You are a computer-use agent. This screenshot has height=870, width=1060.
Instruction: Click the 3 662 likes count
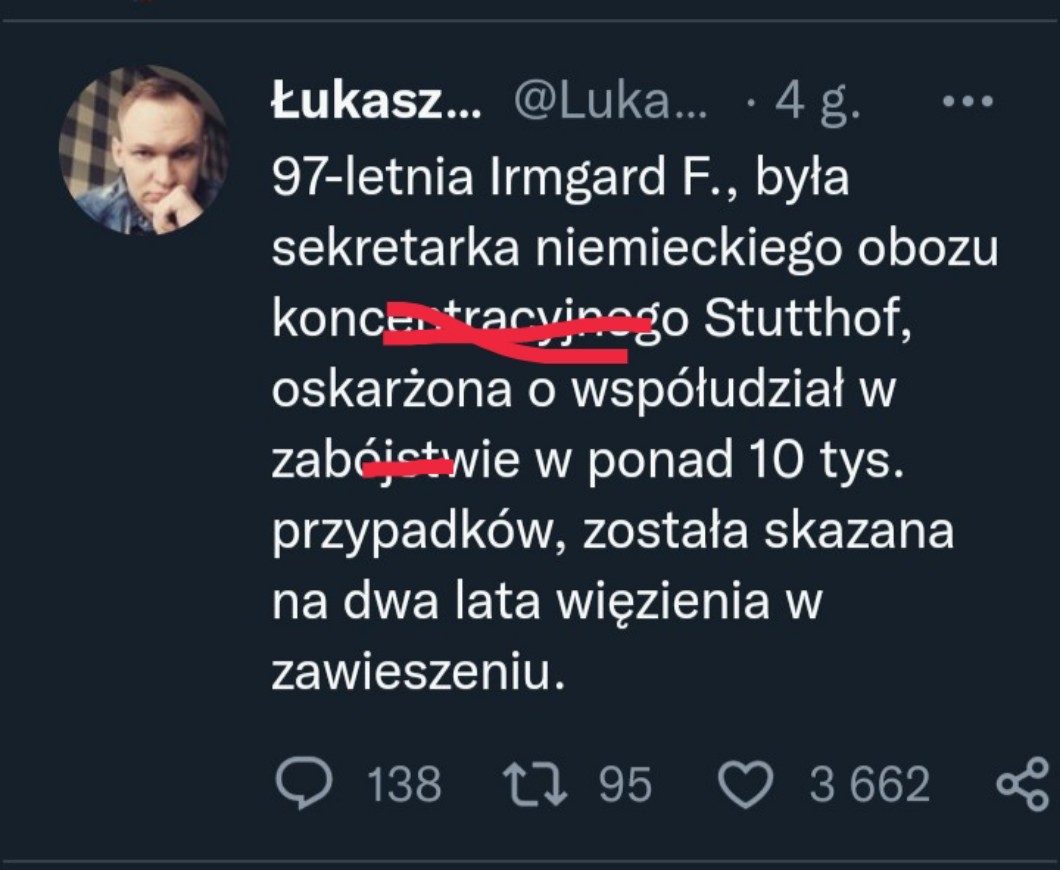(870, 784)
